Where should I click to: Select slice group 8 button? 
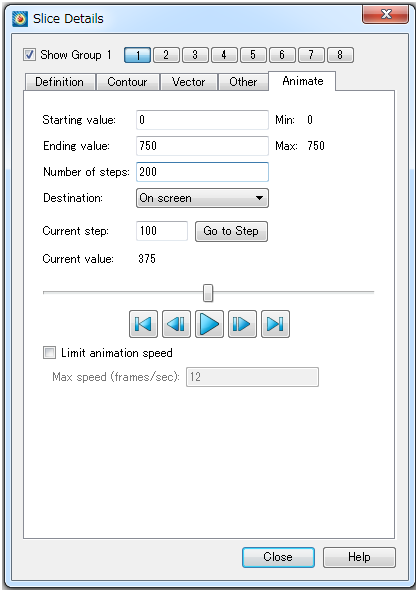click(x=340, y=55)
